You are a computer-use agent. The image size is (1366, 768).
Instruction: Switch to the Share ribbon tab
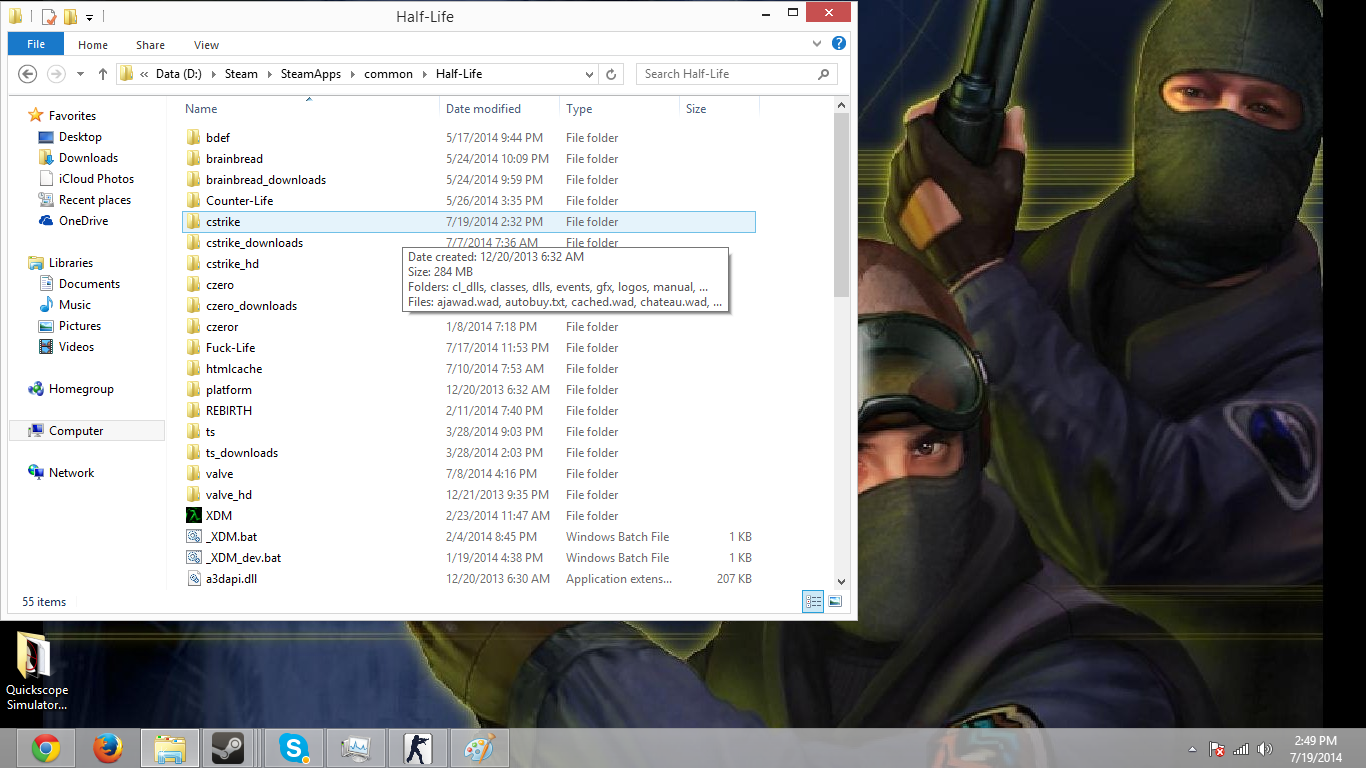click(151, 45)
